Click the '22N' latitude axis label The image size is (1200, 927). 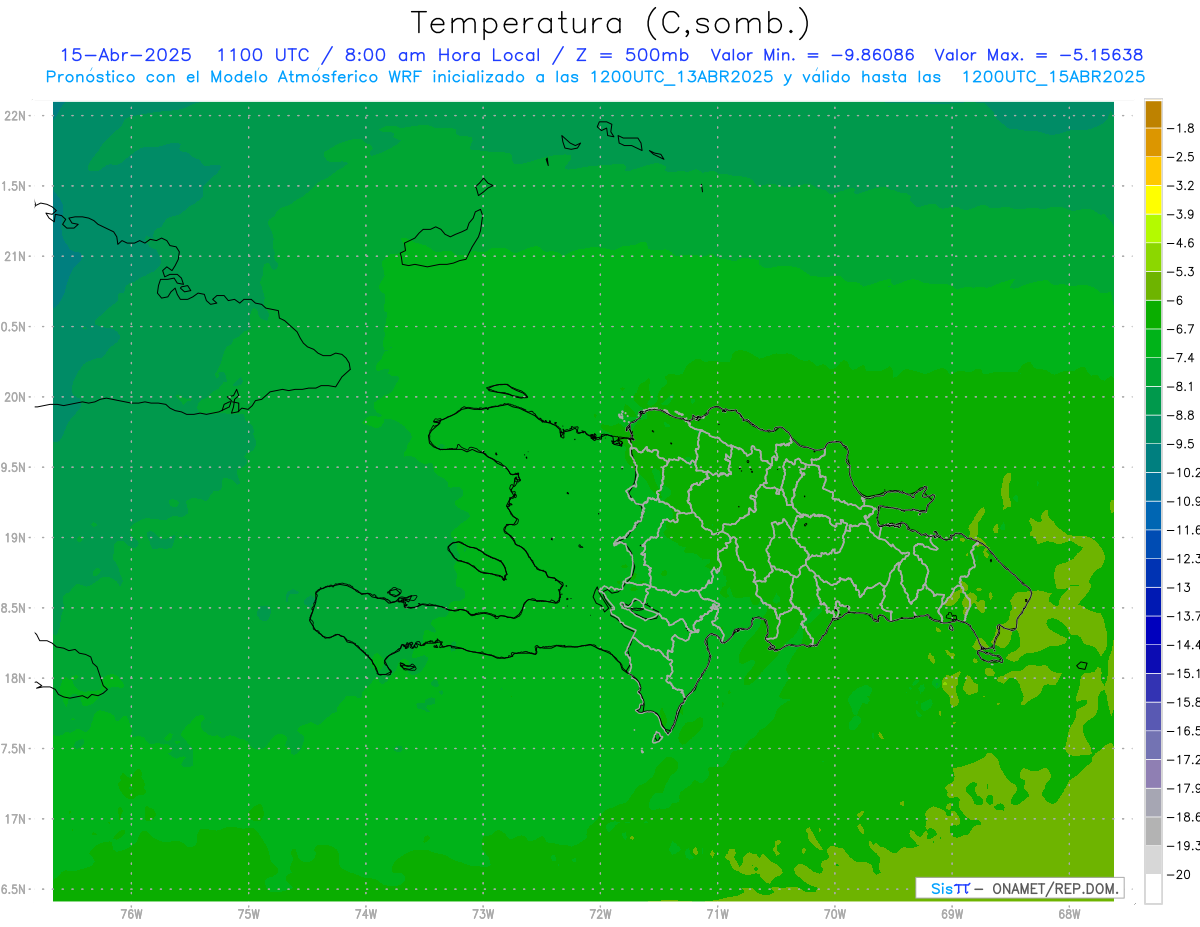(15, 116)
